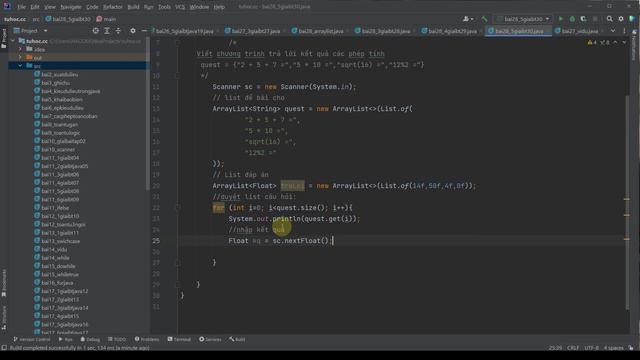Open the run configuration dropdown

(523, 19)
